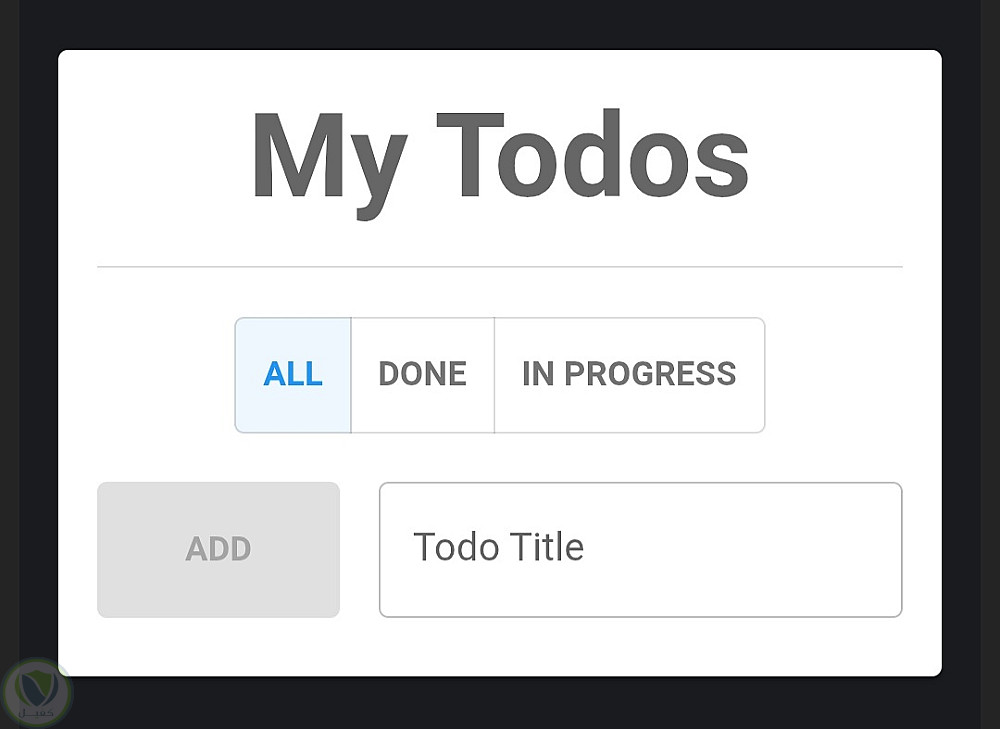Focus the Todo Title input field
Image resolution: width=1000 pixels, height=729 pixels.
pyautogui.click(x=640, y=549)
